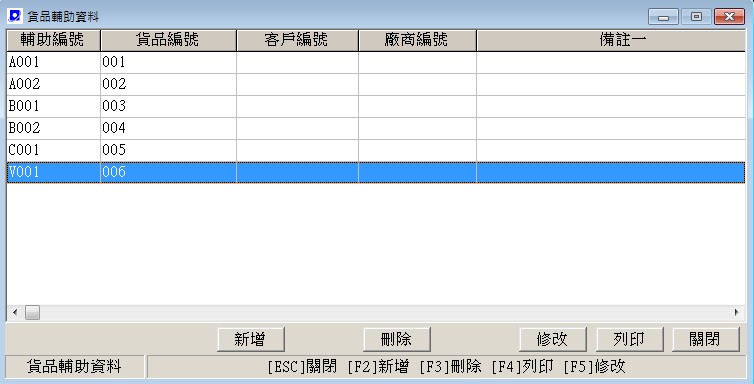Click the horizontal scrollbar thumb
Screen dimensions: 754x384
[32, 313]
